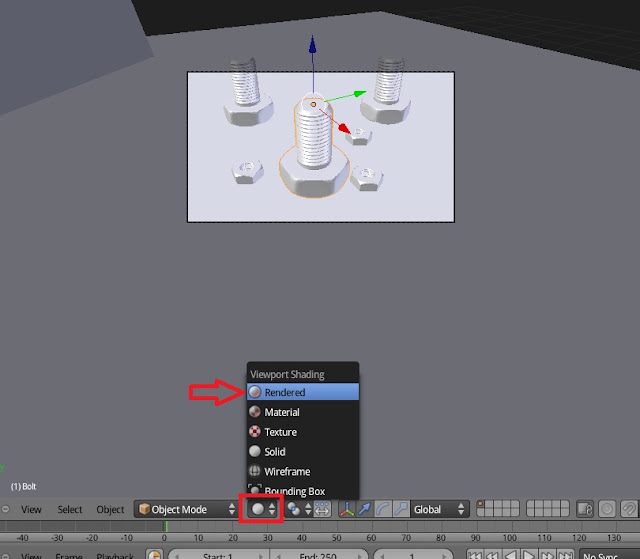
Task: Open the View menu in 3D header
Action: tap(31, 509)
